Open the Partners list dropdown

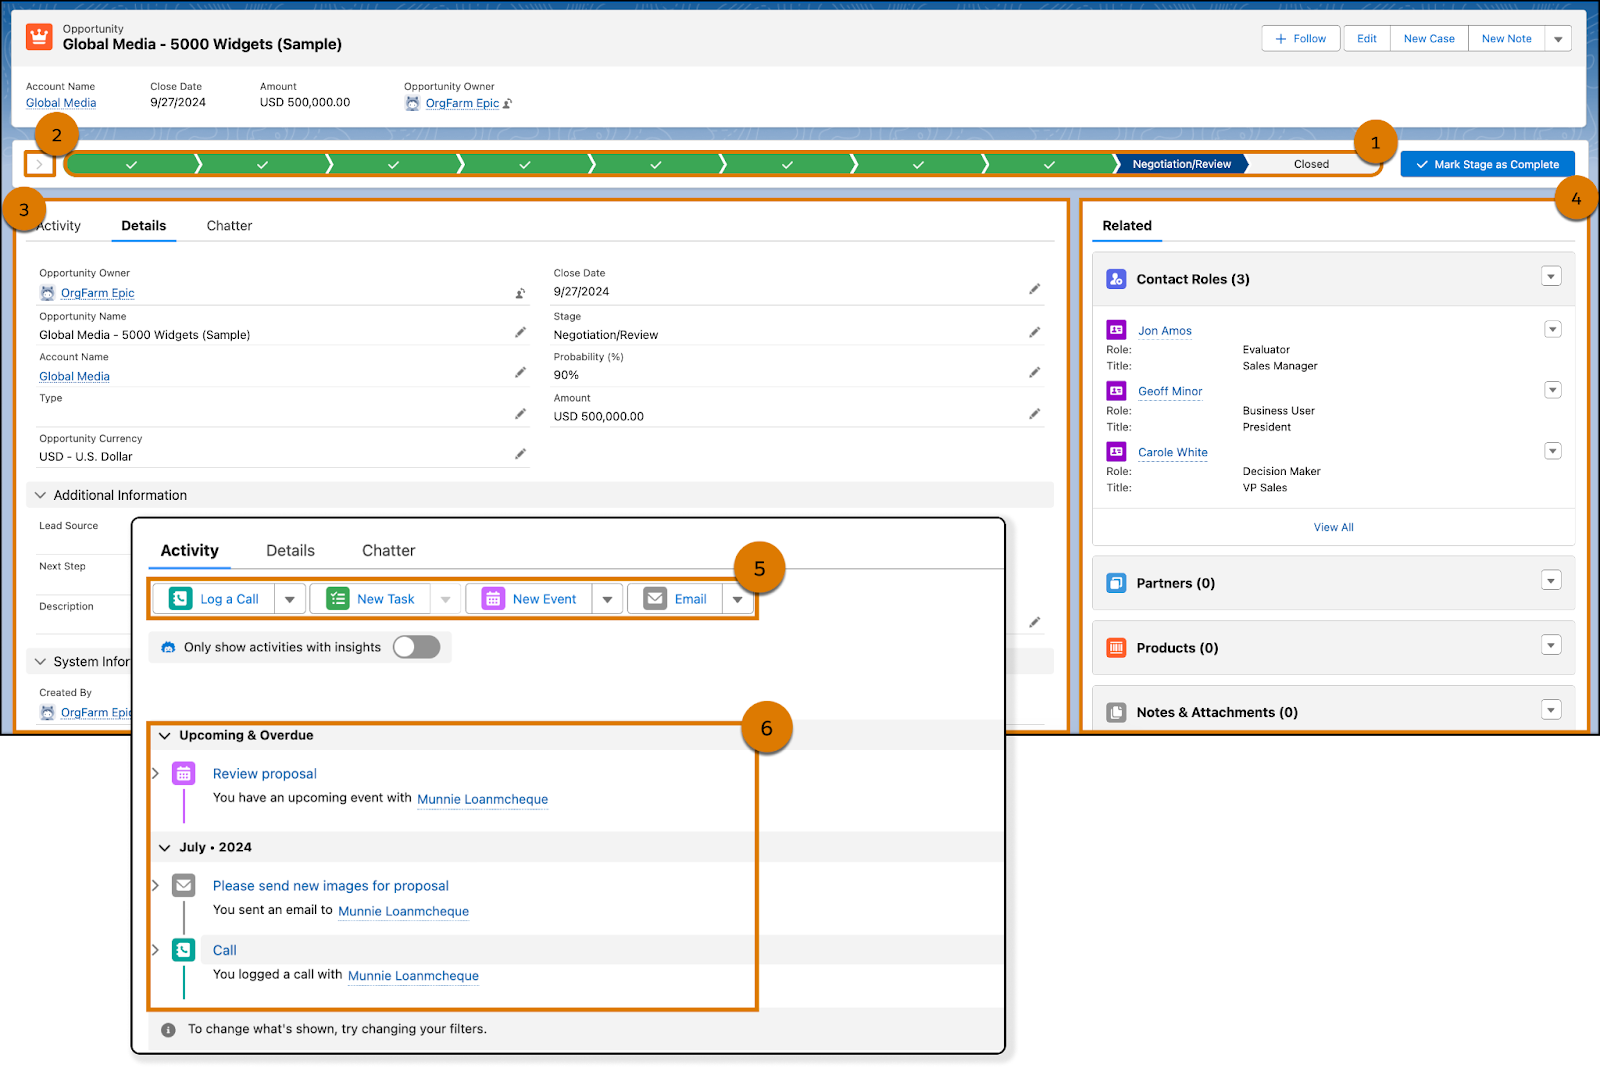pyautogui.click(x=1551, y=580)
